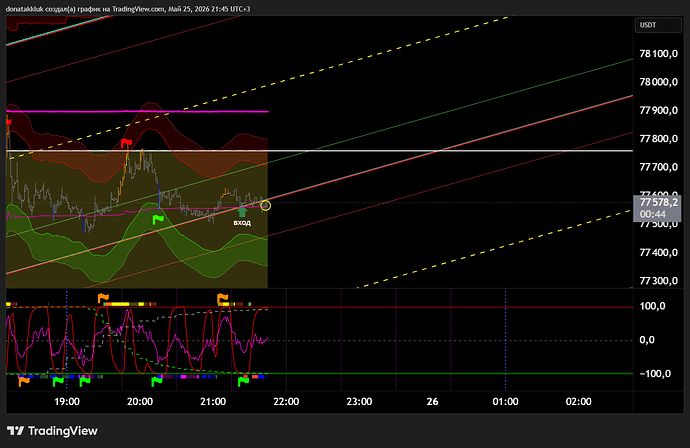Click the date label 26 on time axis

(x=433, y=401)
